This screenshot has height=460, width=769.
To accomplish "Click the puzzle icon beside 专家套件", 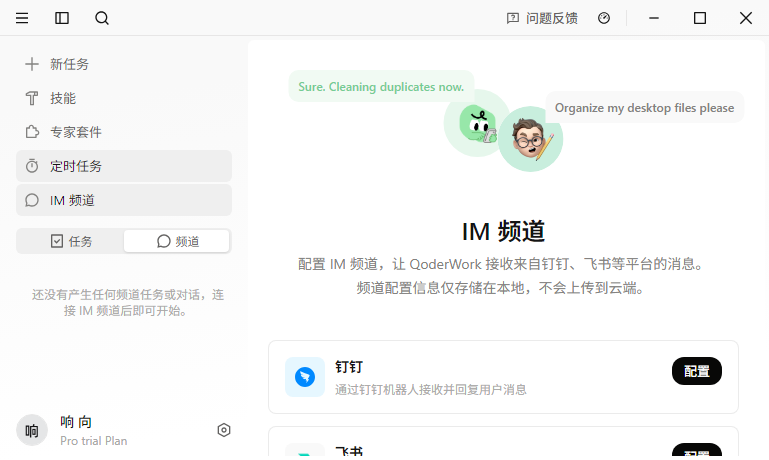I will point(32,132).
